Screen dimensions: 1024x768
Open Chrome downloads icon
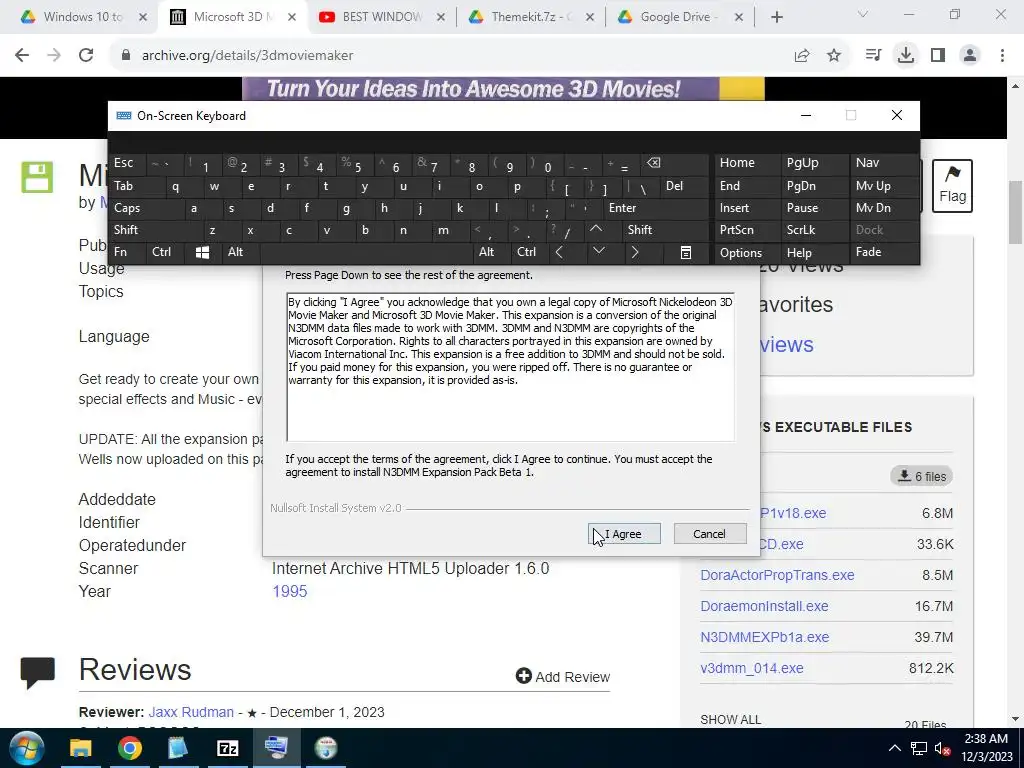click(905, 56)
